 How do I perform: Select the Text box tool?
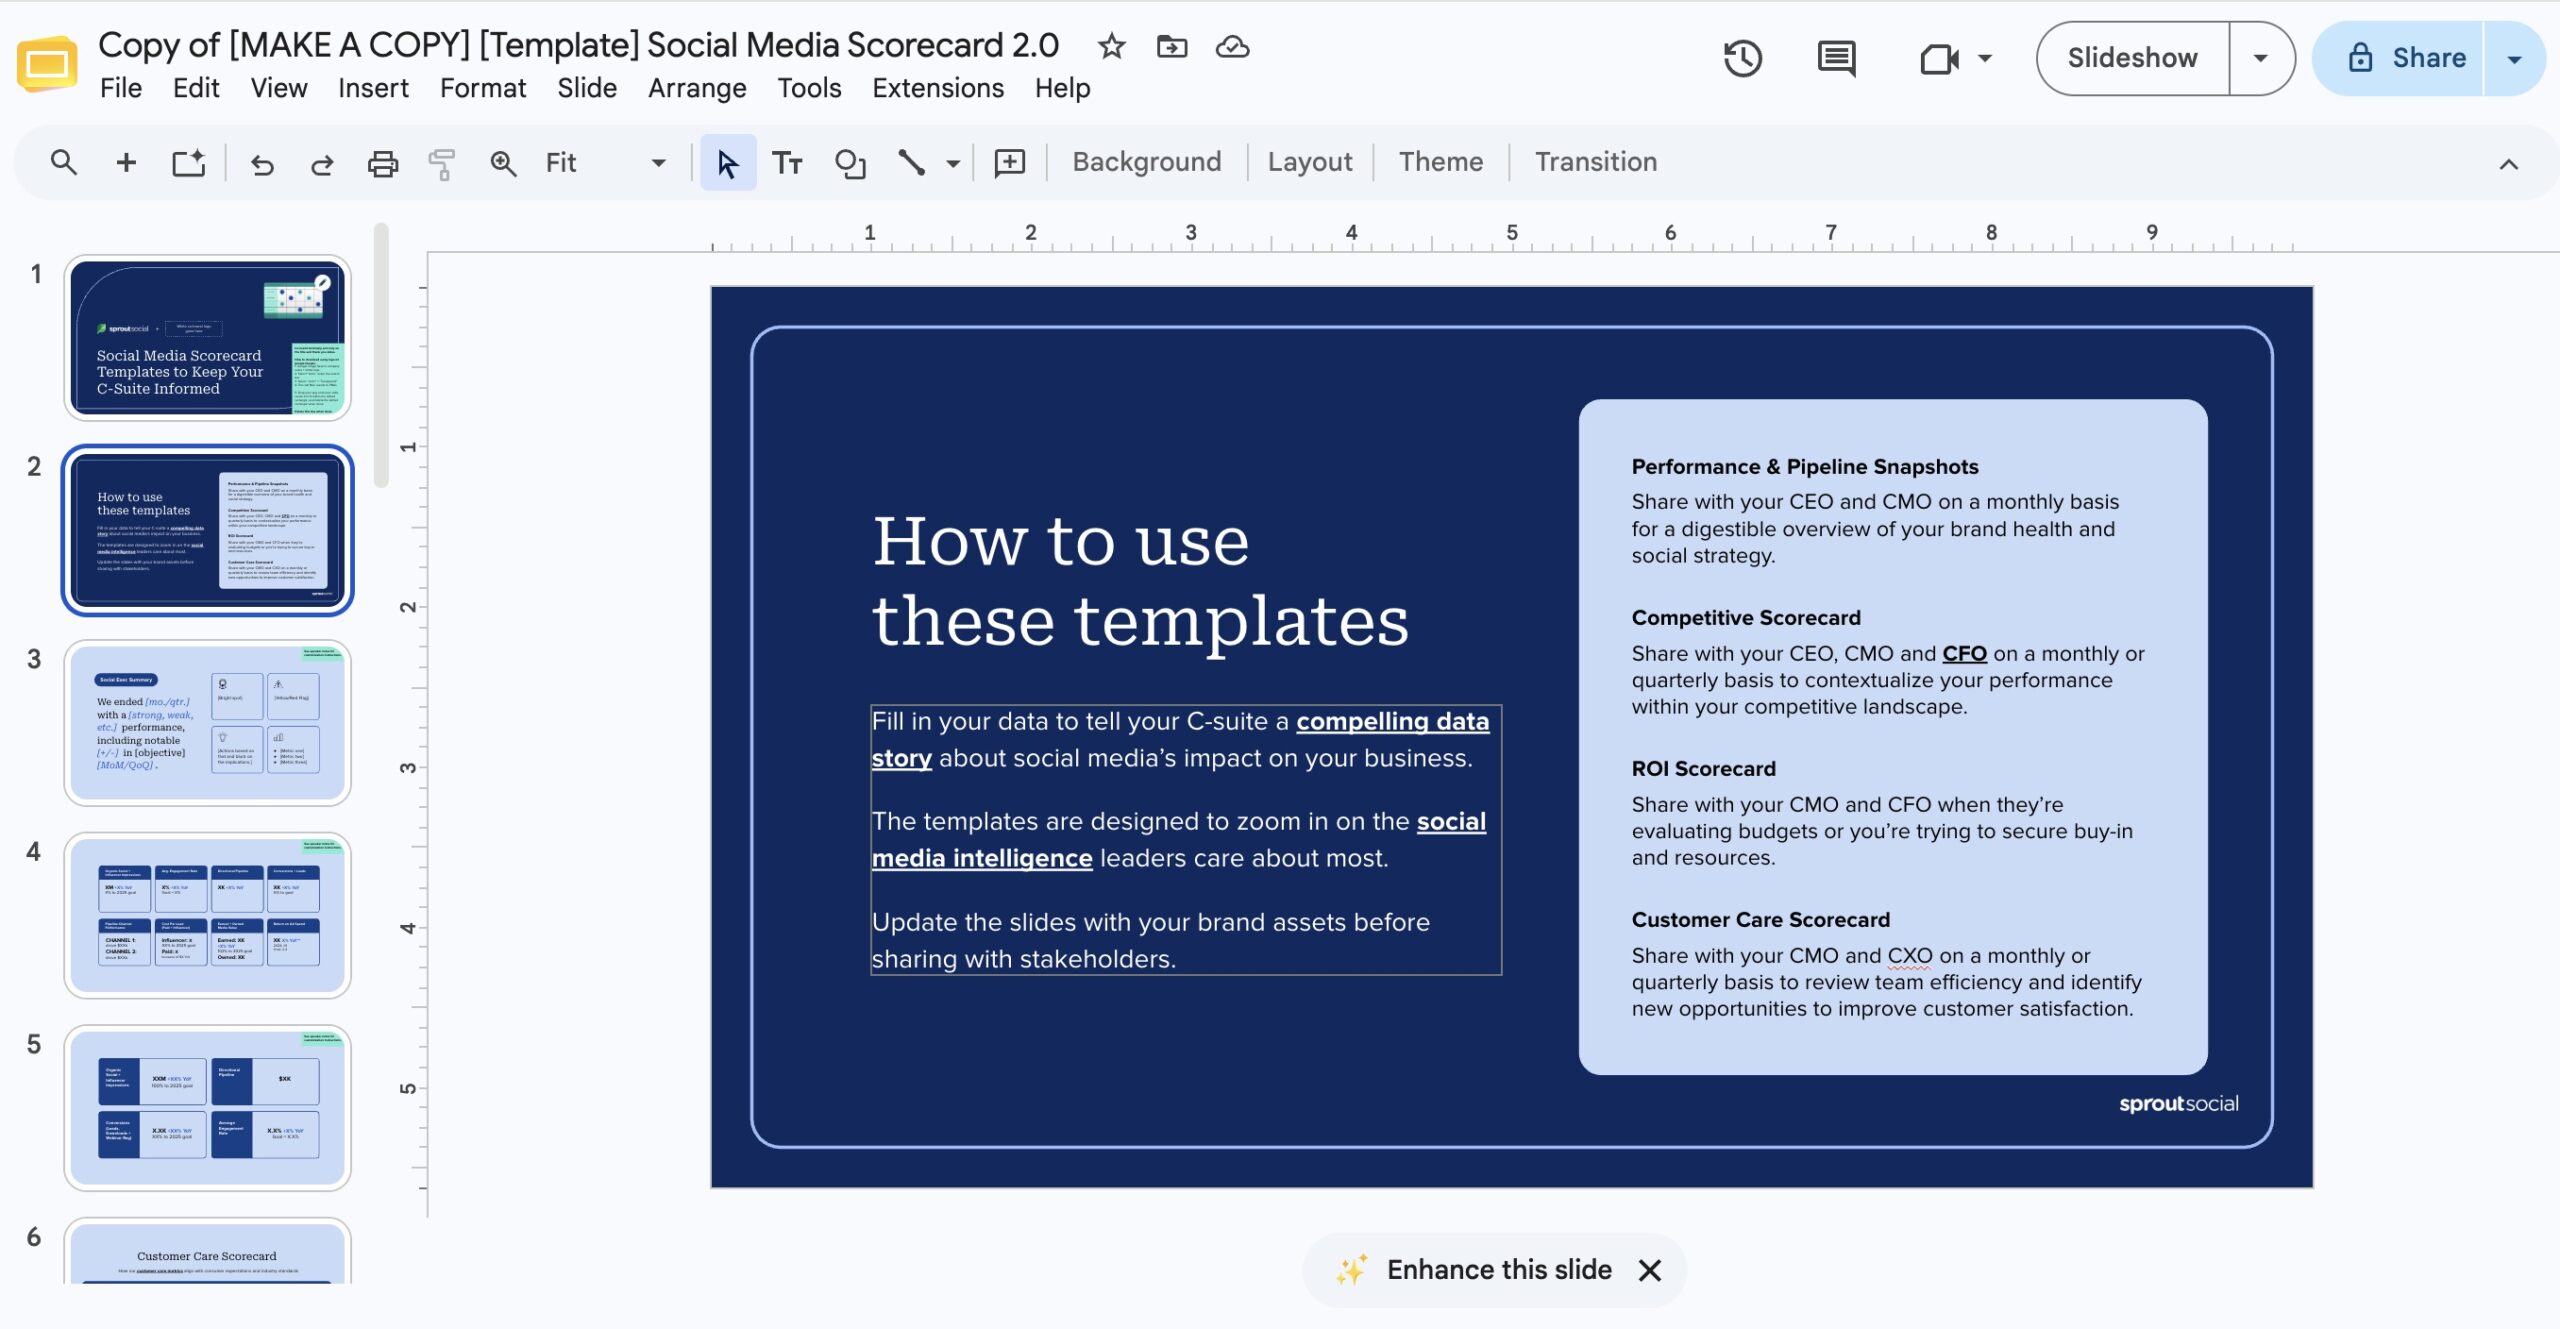[787, 163]
